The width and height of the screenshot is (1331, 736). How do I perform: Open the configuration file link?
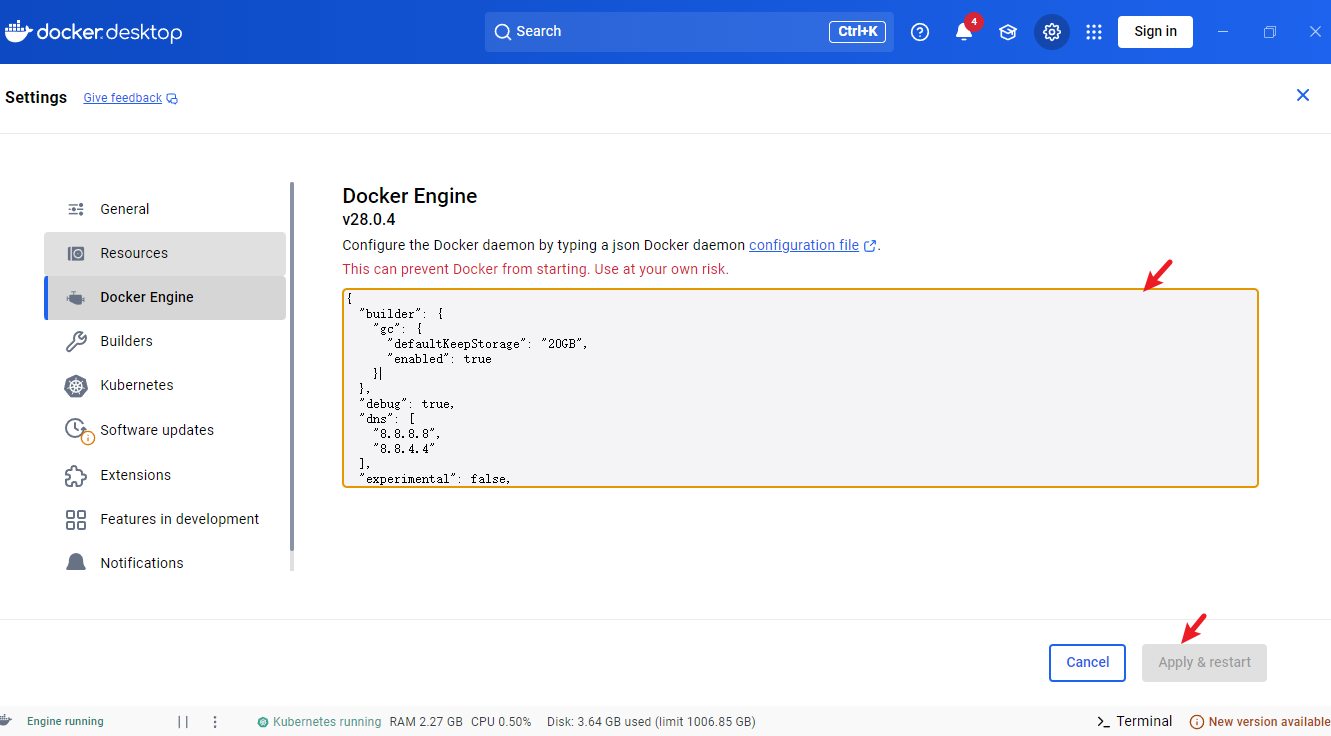pos(804,245)
